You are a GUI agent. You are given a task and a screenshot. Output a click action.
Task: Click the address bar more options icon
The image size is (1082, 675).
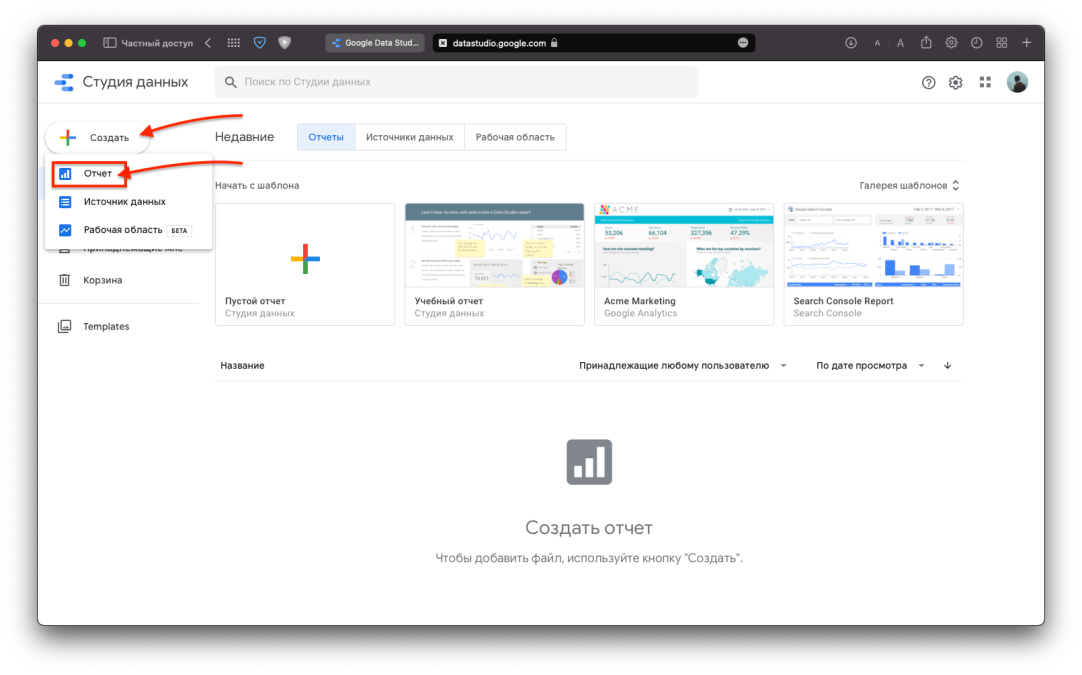point(742,43)
